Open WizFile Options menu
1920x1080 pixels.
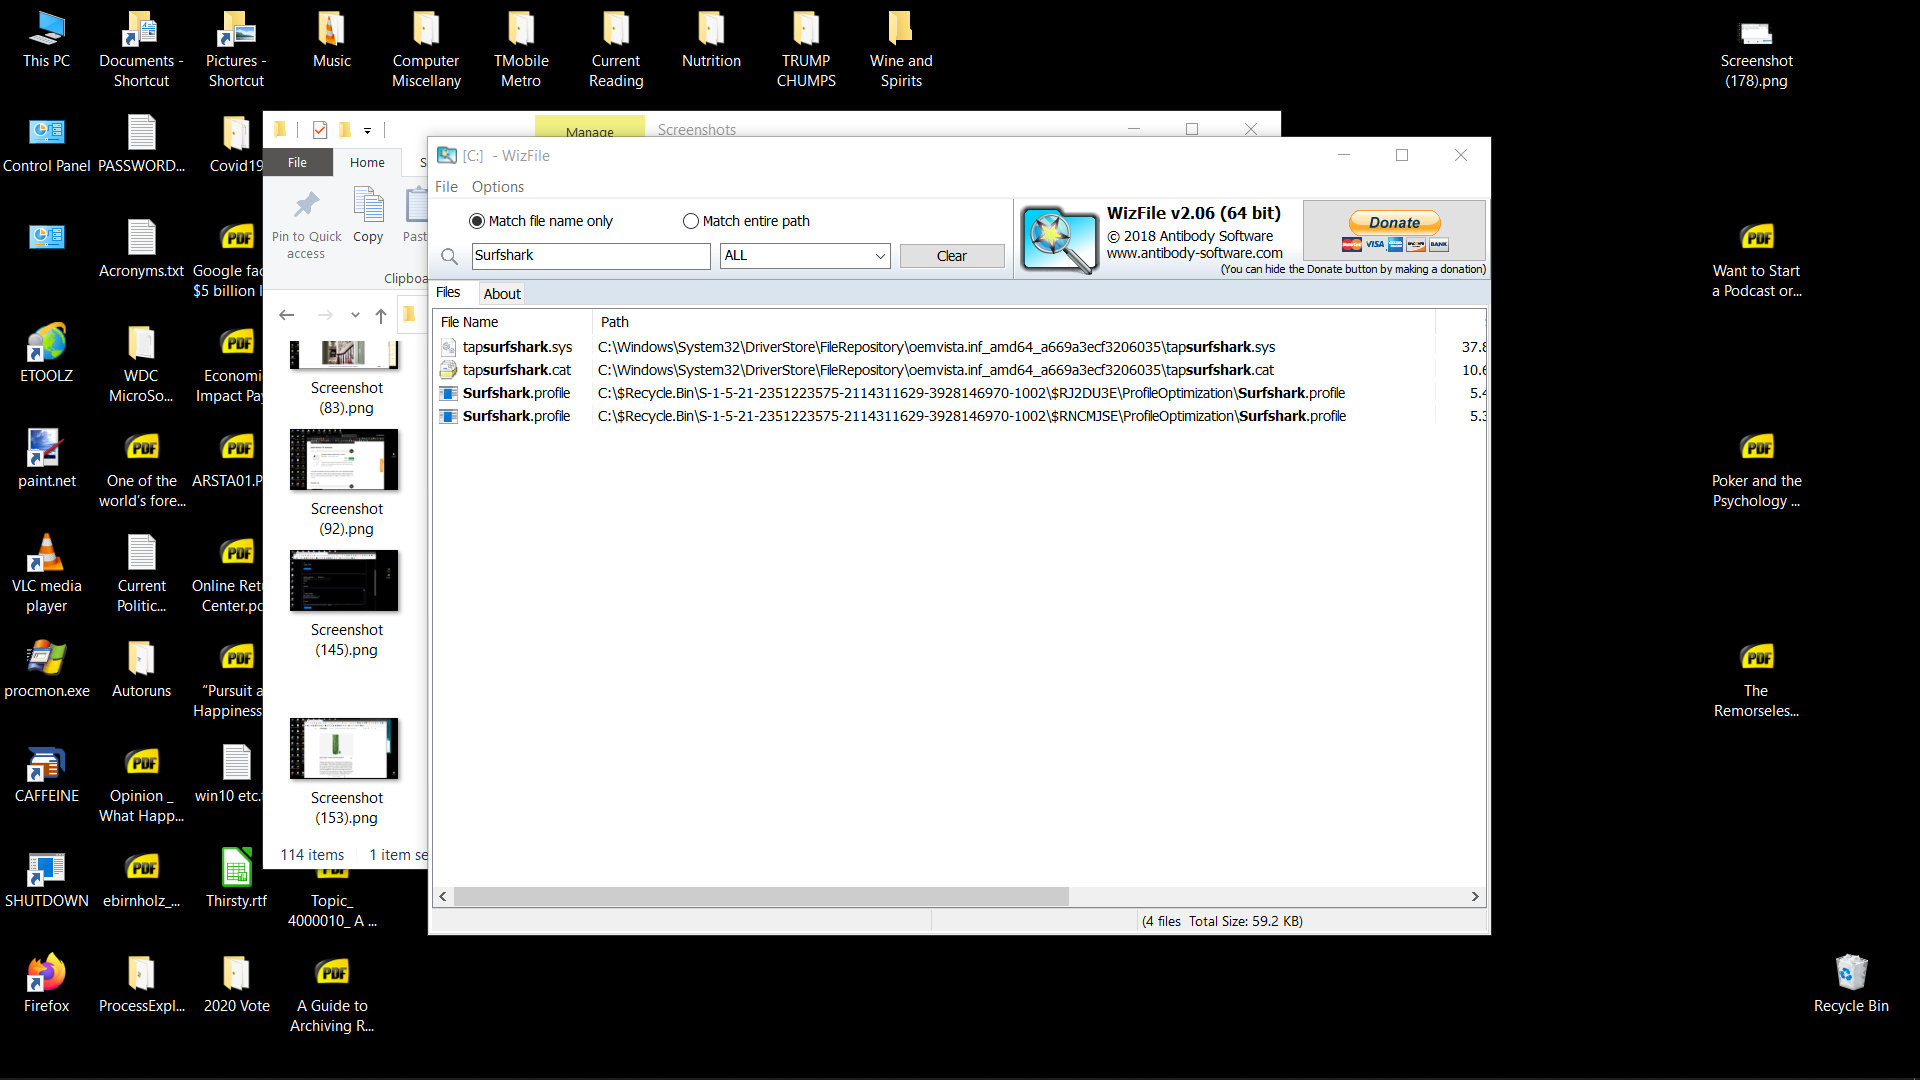pyautogui.click(x=498, y=187)
